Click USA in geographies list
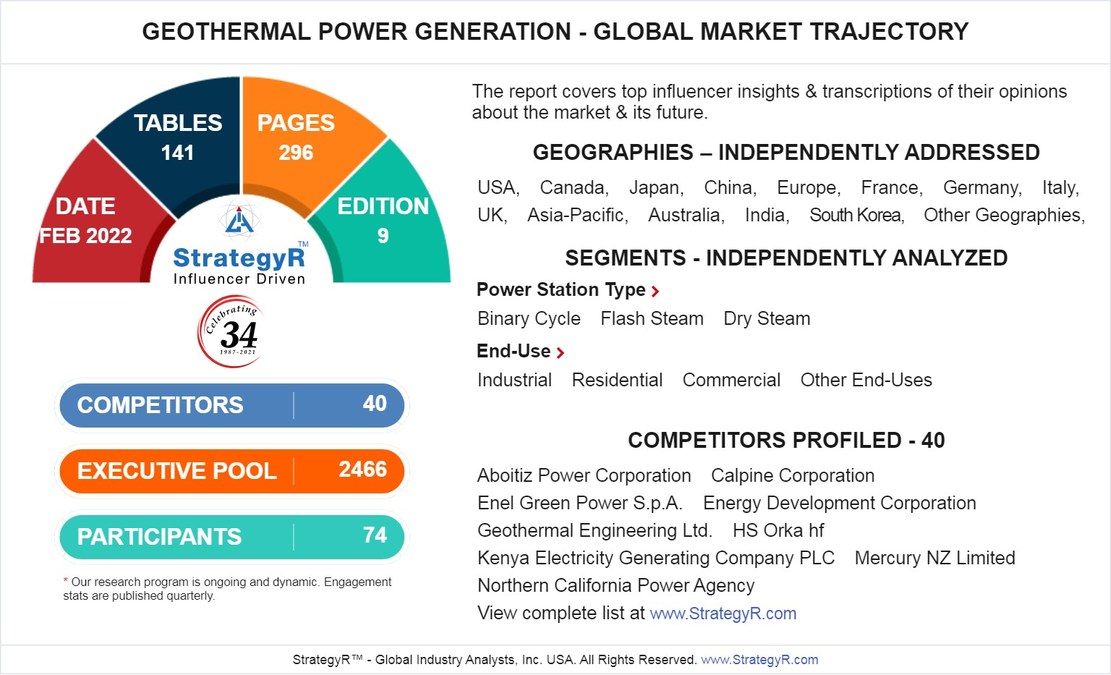This screenshot has height=675, width=1111. click(498, 188)
